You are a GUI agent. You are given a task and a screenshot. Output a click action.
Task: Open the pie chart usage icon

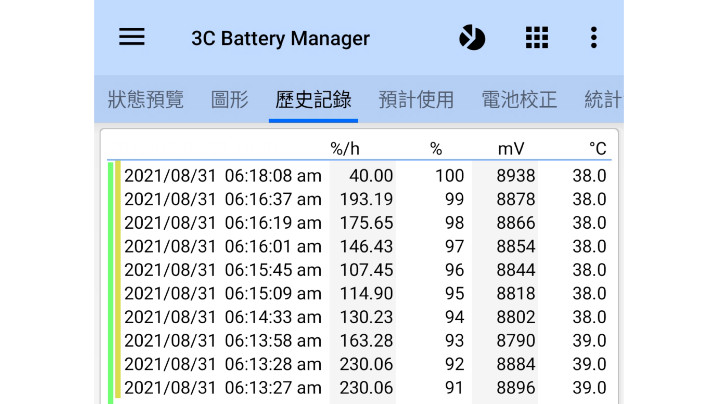click(x=472, y=37)
